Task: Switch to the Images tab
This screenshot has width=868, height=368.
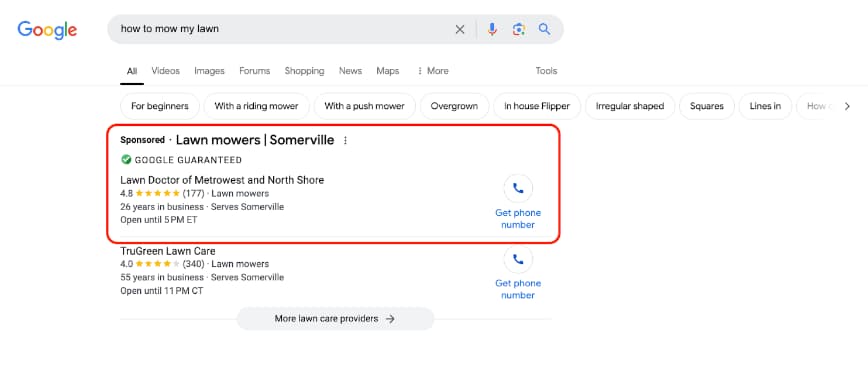Action: pos(209,71)
